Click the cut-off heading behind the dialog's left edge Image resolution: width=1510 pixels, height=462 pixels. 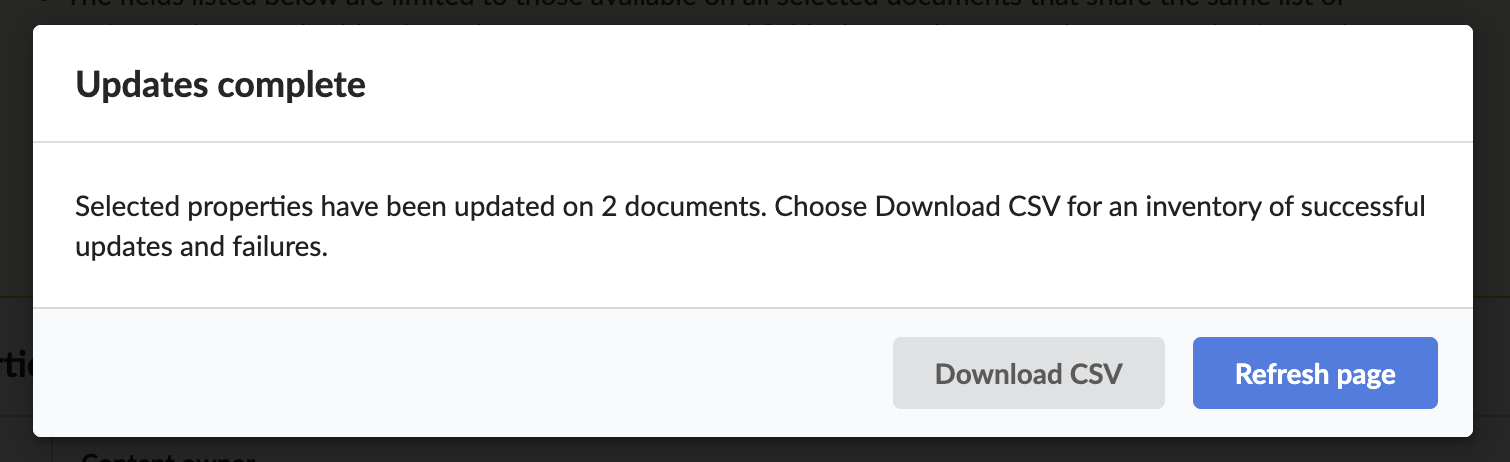(16, 365)
